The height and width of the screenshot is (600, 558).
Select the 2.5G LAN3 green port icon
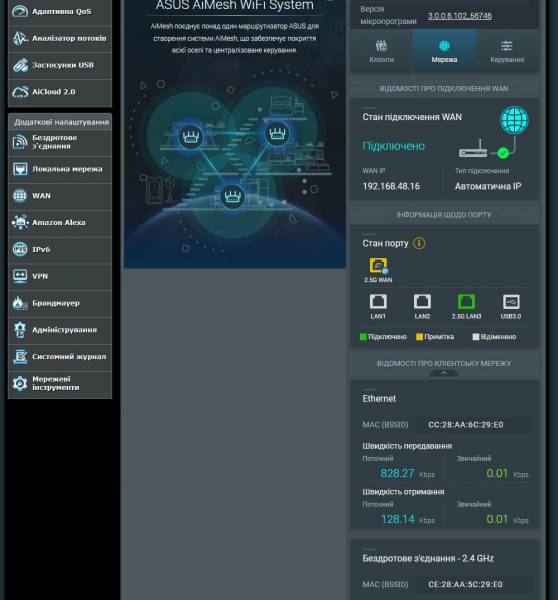point(466,302)
